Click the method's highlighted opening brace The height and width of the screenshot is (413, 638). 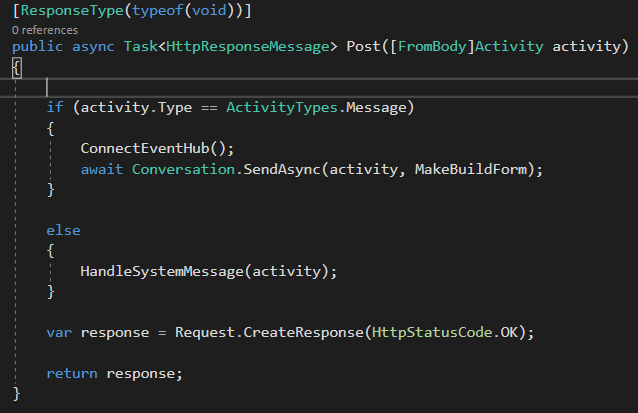click(17, 68)
